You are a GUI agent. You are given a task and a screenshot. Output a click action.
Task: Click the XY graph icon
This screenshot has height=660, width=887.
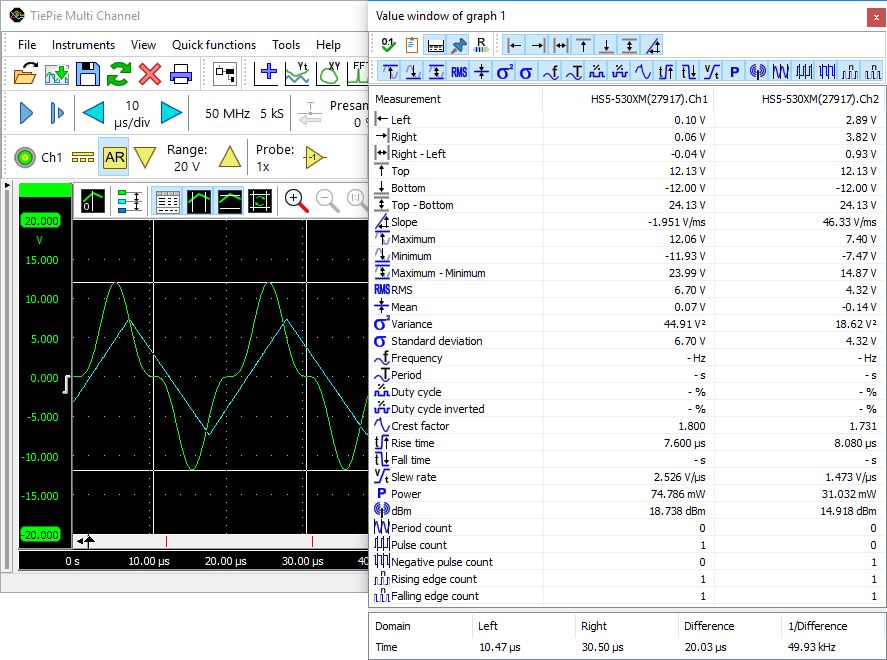(329, 73)
